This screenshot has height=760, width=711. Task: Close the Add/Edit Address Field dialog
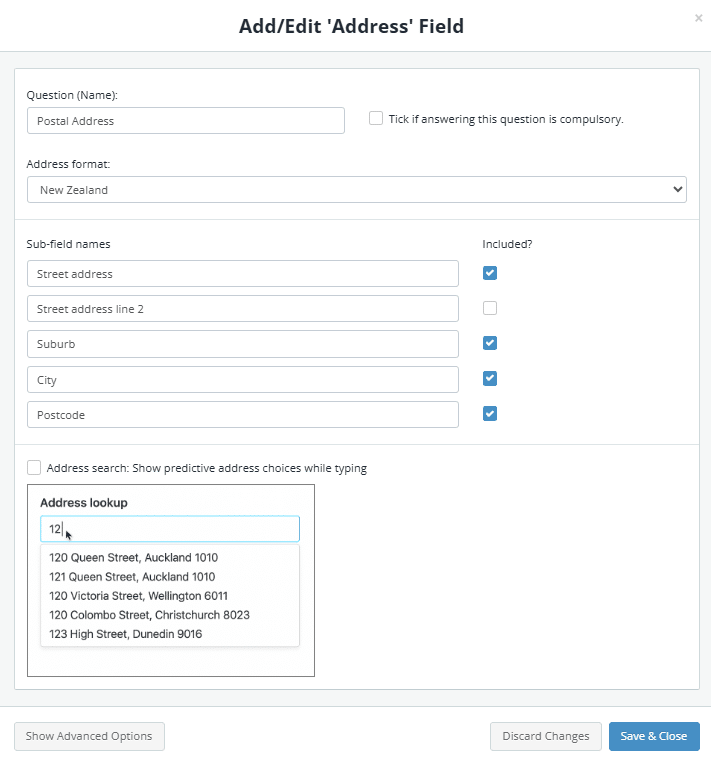pyautogui.click(x=698, y=18)
